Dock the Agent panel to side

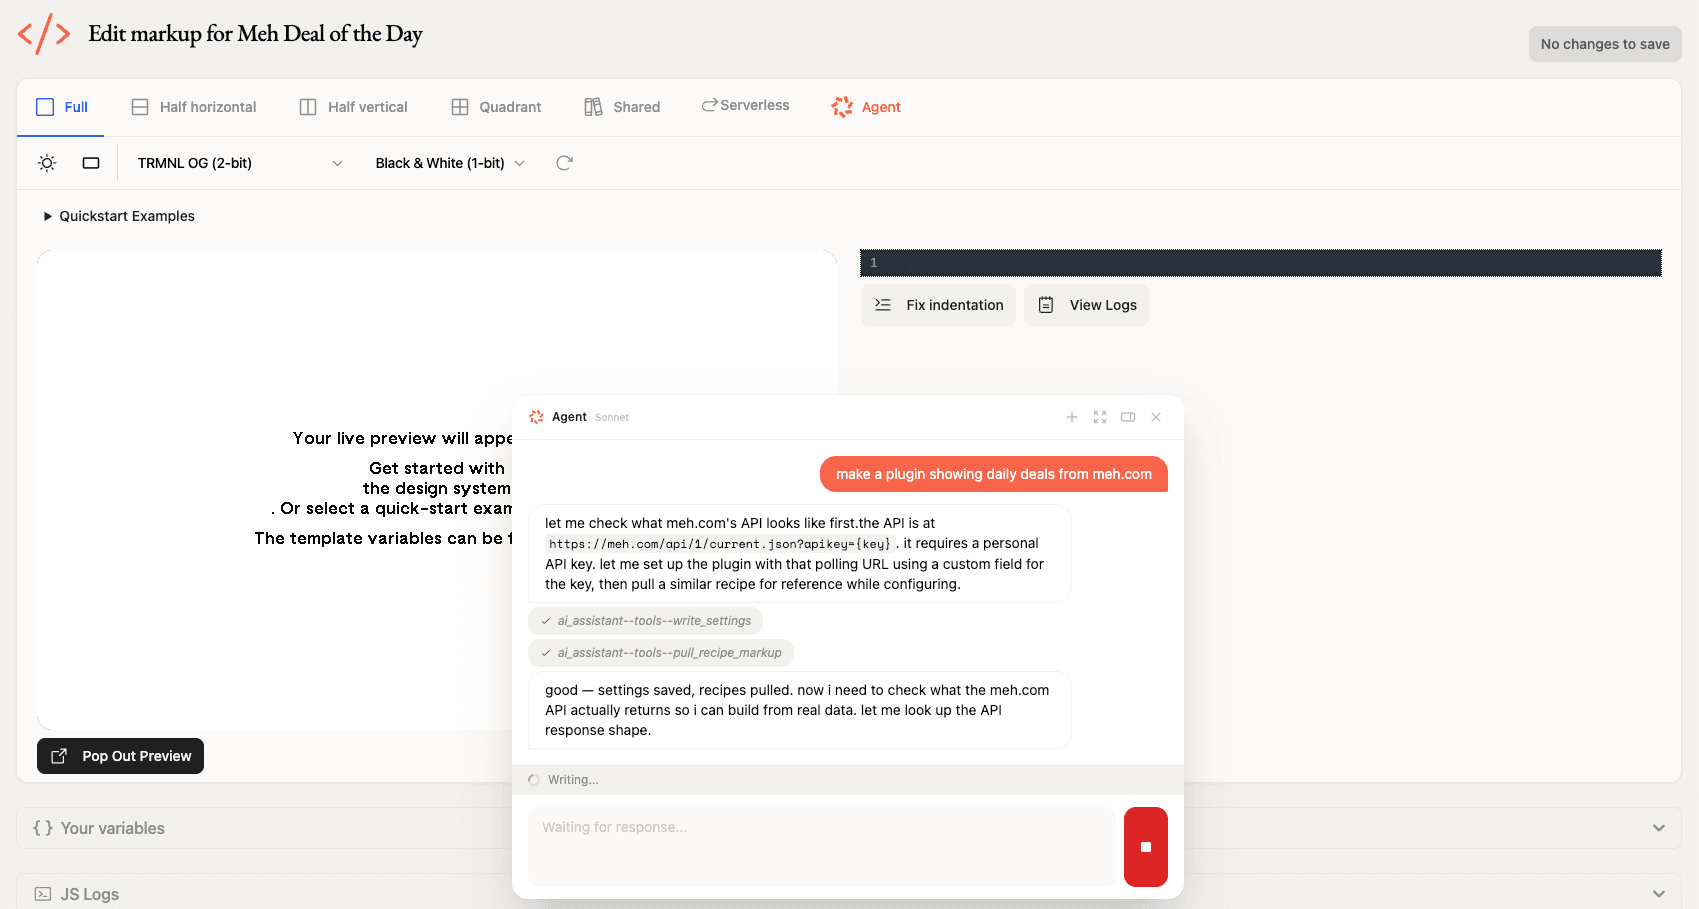point(1128,417)
